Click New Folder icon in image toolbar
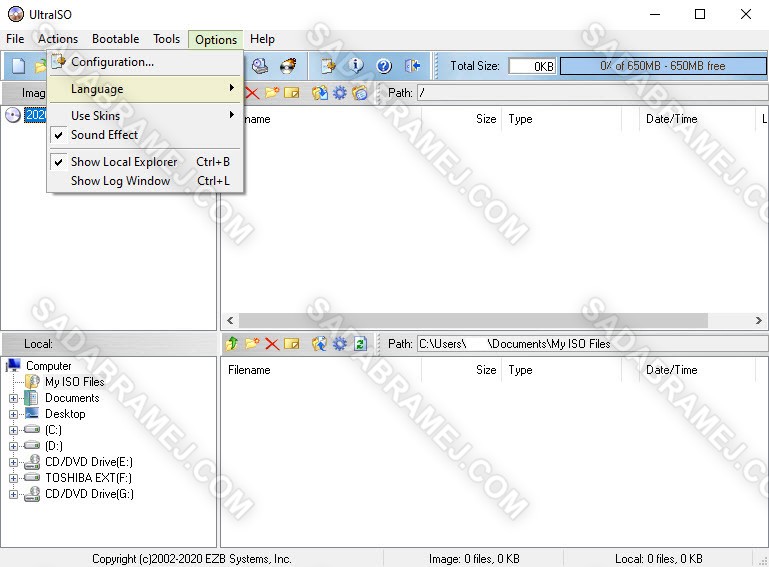This screenshot has width=769, height=567. pos(272,93)
